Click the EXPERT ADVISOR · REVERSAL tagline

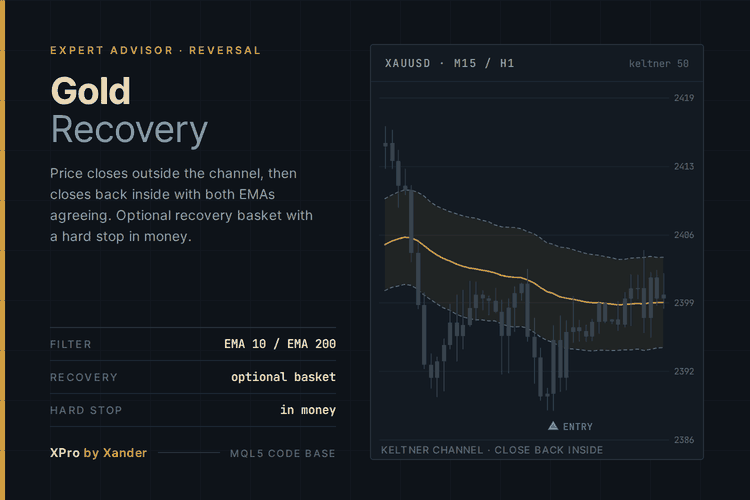point(155,50)
